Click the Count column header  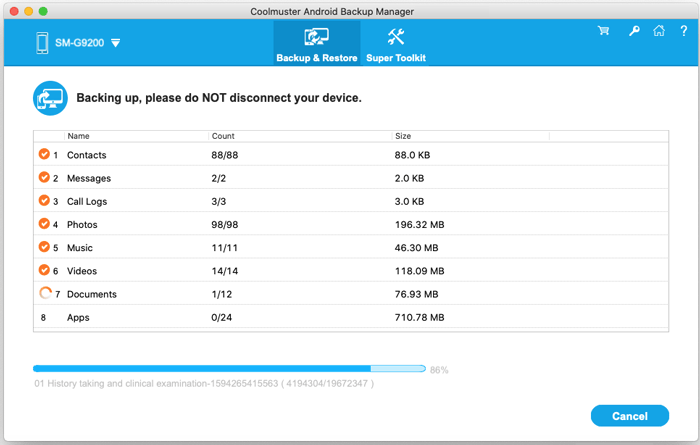click(223, 136)
